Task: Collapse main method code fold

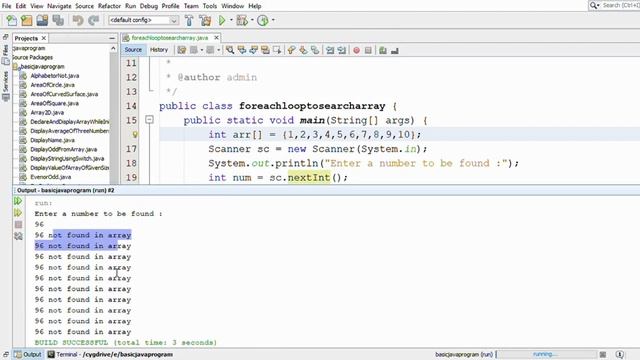Action: click(x=149, y=120)
